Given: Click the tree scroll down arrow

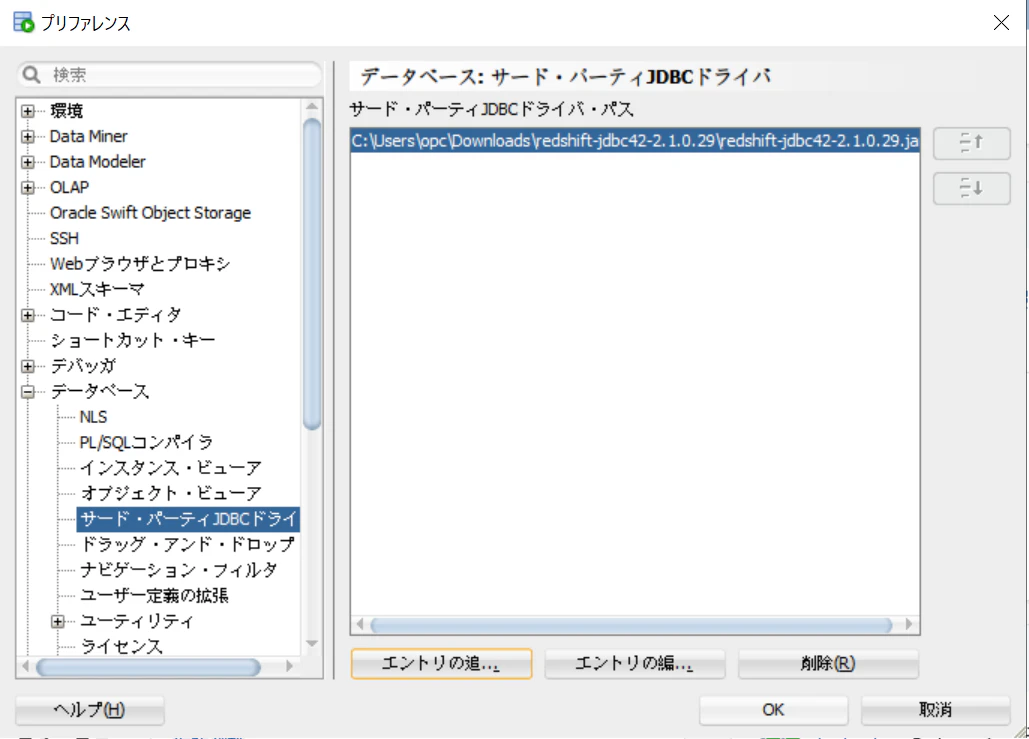Looking at the screenshot, I should point(312,644).
